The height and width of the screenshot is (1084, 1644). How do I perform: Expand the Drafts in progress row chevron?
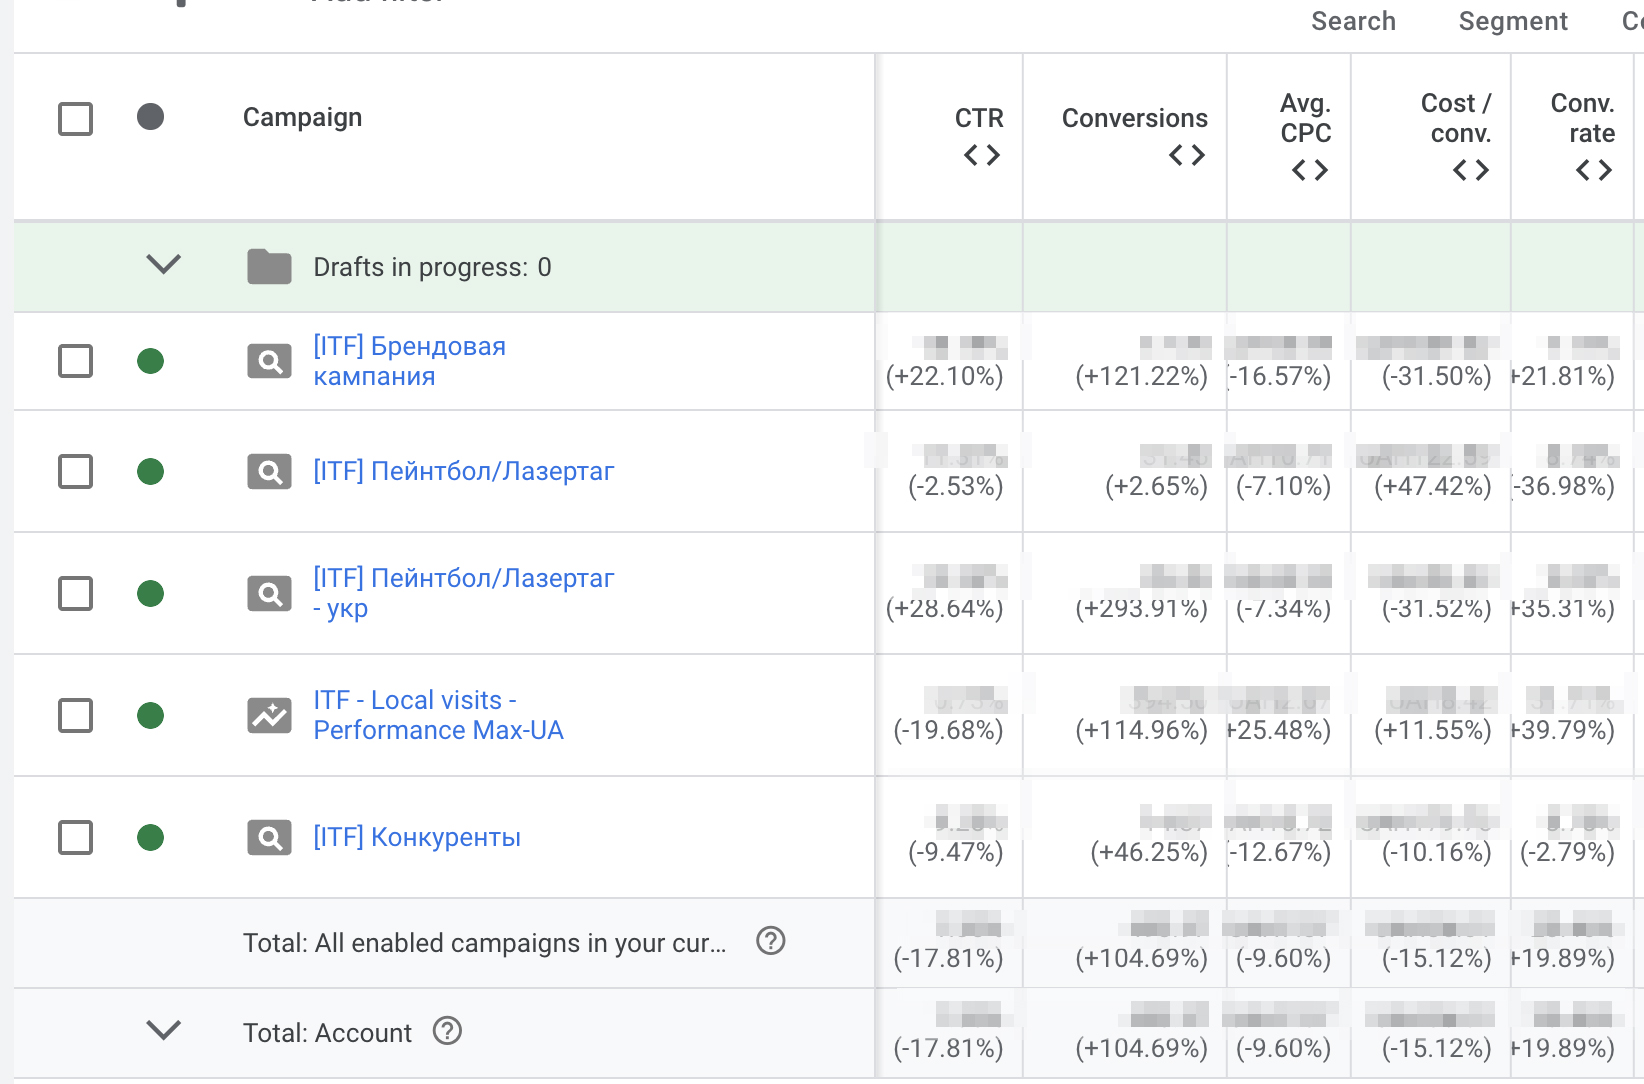pyautogui.click(x=163, y=265)
